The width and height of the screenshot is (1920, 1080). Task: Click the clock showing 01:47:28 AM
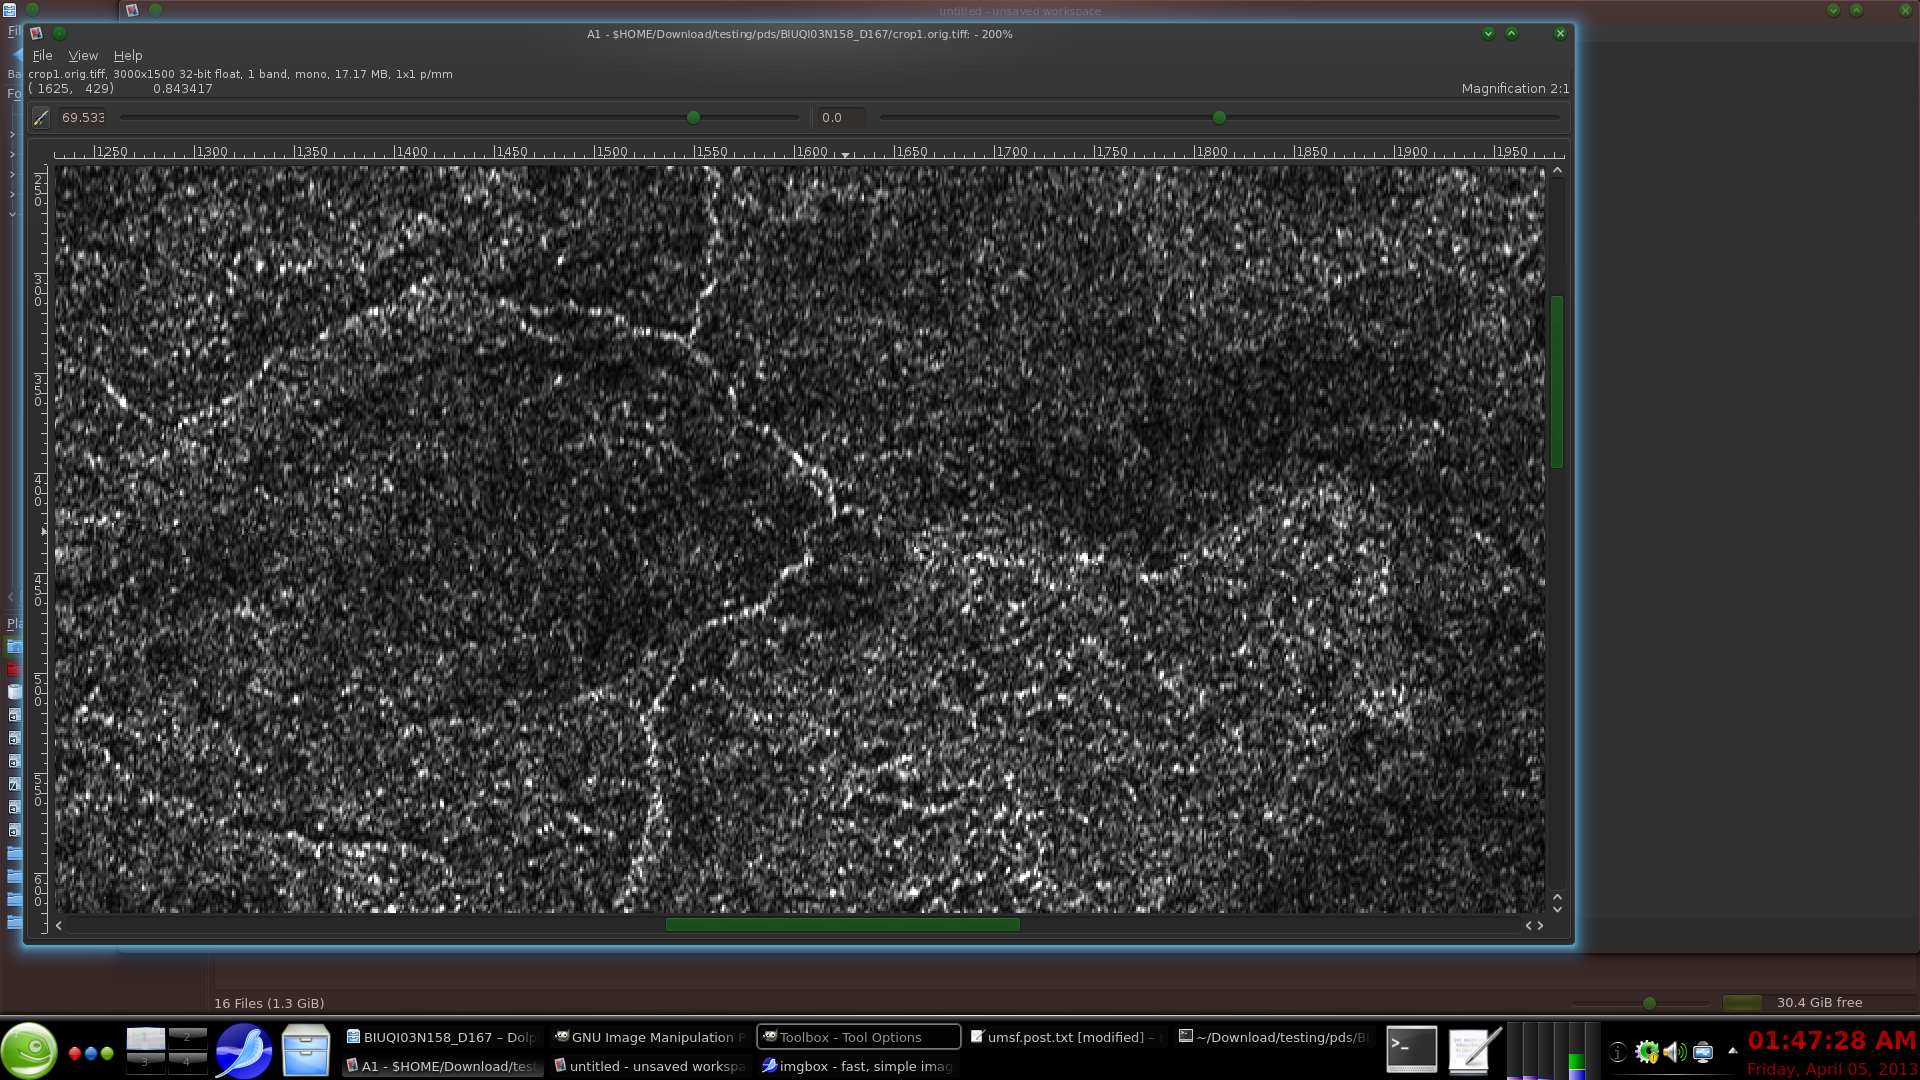click(1832, 1041)
